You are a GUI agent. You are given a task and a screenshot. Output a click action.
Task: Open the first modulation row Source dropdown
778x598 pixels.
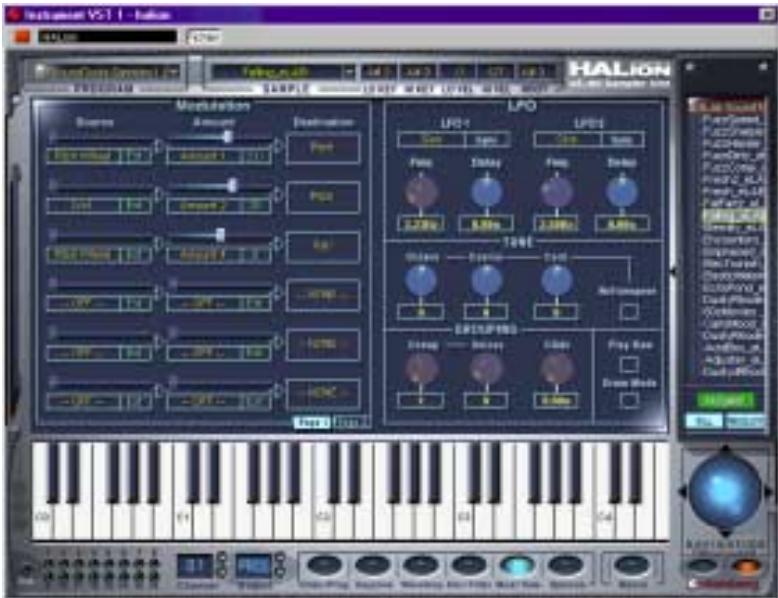(x=83, y=156)
